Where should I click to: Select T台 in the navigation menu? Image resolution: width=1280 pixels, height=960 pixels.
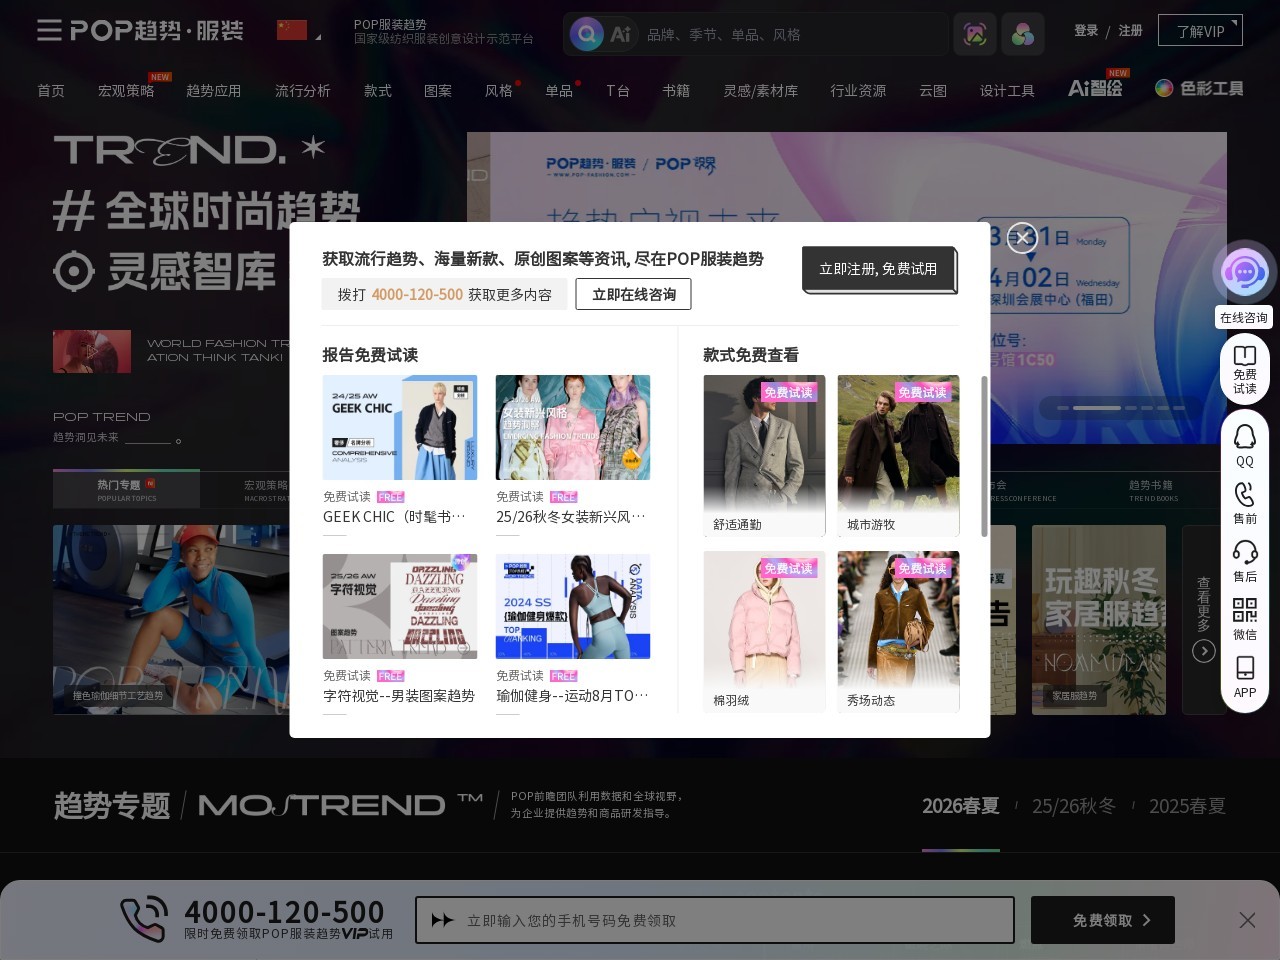617,90
